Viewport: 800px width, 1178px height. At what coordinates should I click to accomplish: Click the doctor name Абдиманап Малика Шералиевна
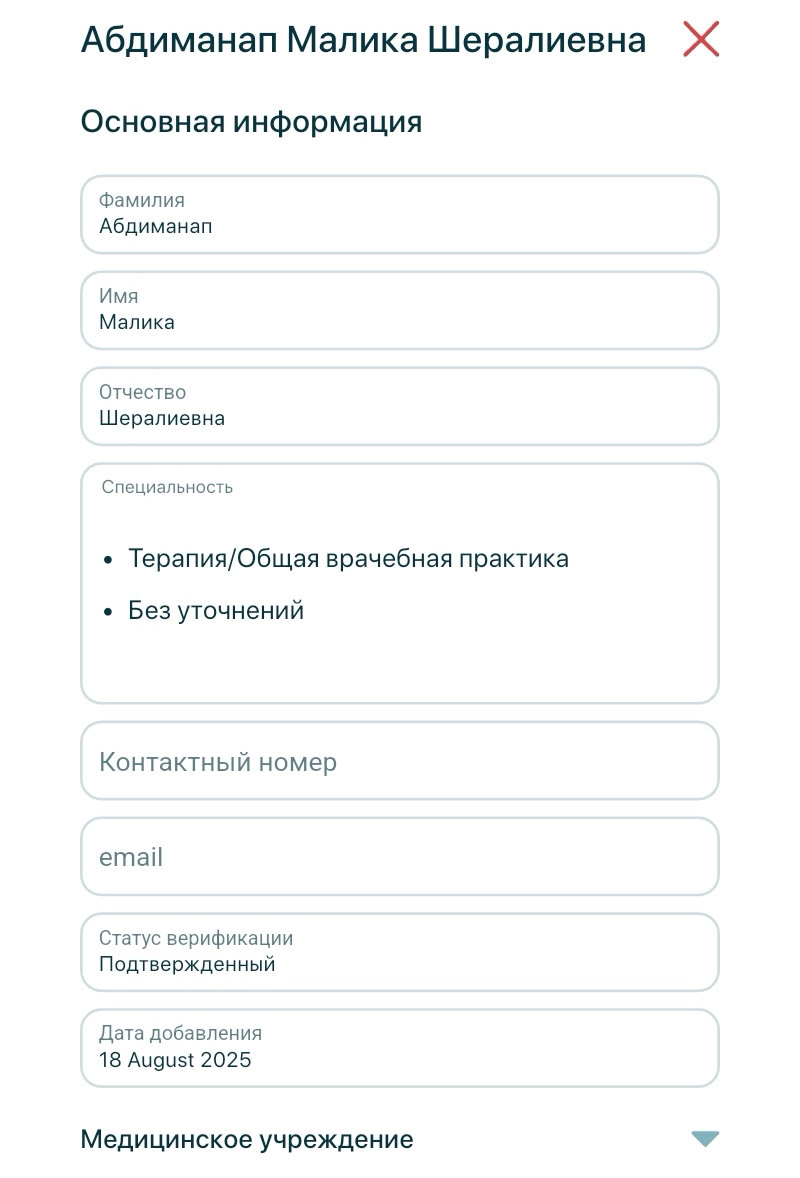[362, 40]
